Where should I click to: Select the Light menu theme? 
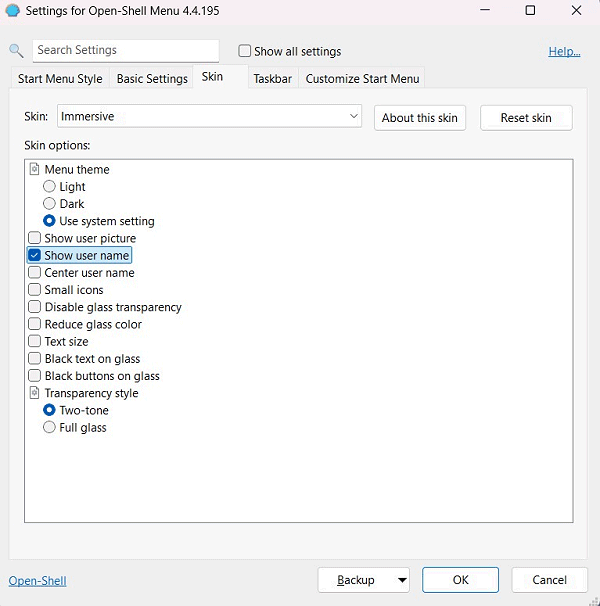point(50,187)
